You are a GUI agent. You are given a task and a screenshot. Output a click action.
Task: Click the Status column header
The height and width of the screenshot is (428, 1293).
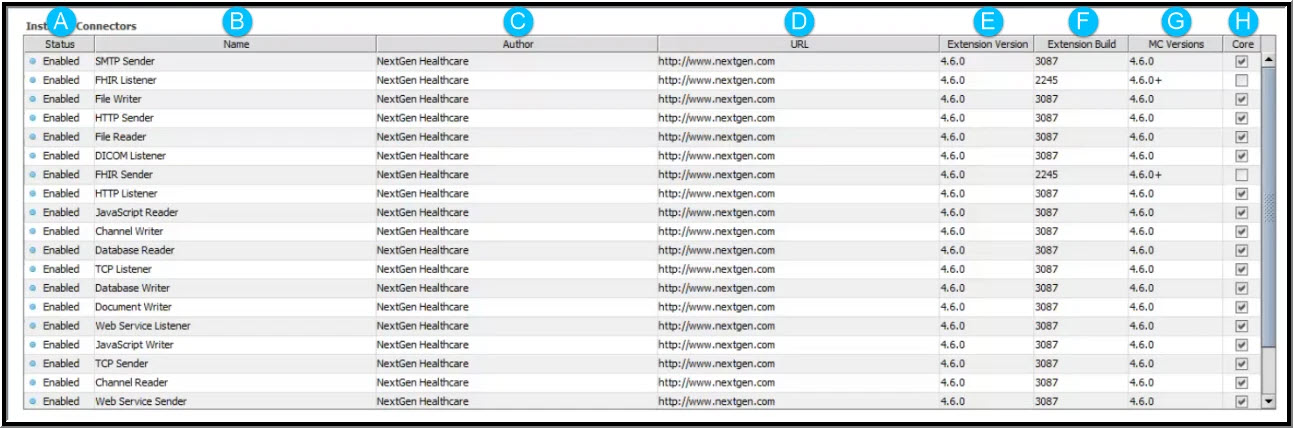pyautogui.click(x=60, y=44)
